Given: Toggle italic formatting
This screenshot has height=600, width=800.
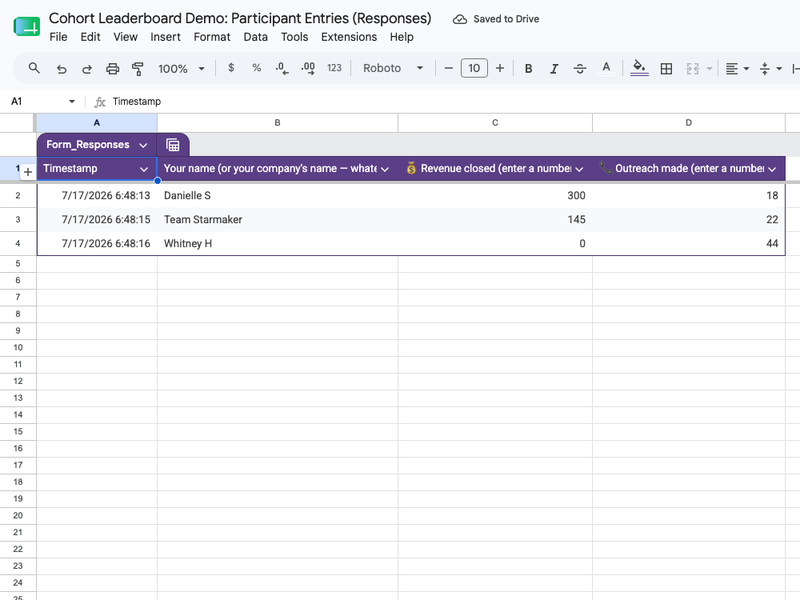Looking at the screenshot, I should pyautogui.click(x=554, y=68).
